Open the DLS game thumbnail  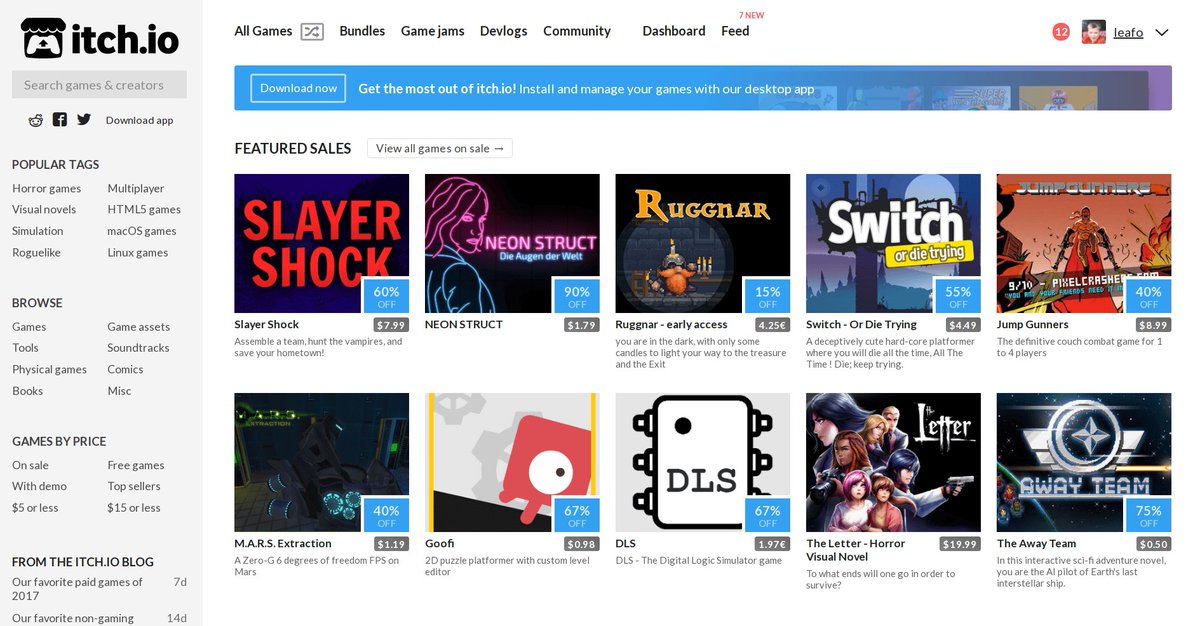pos(702,462)
